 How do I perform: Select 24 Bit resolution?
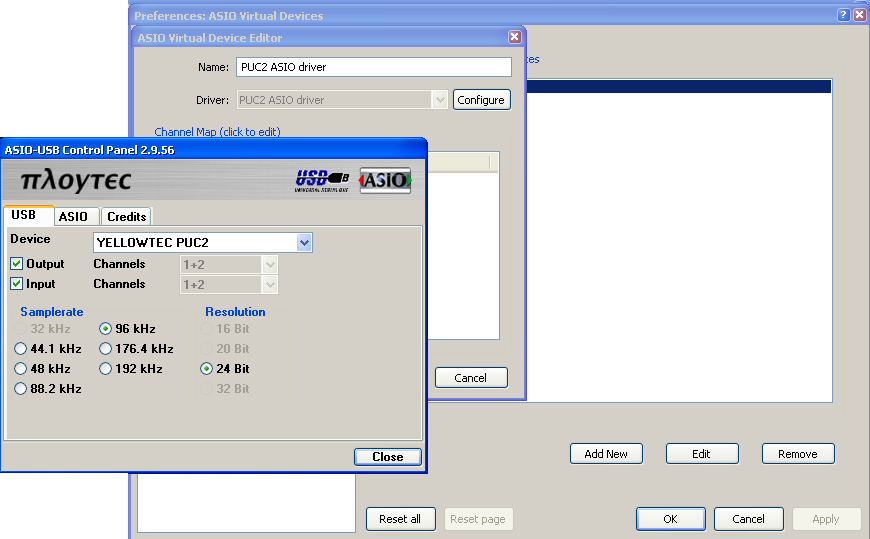click(206, 369)
